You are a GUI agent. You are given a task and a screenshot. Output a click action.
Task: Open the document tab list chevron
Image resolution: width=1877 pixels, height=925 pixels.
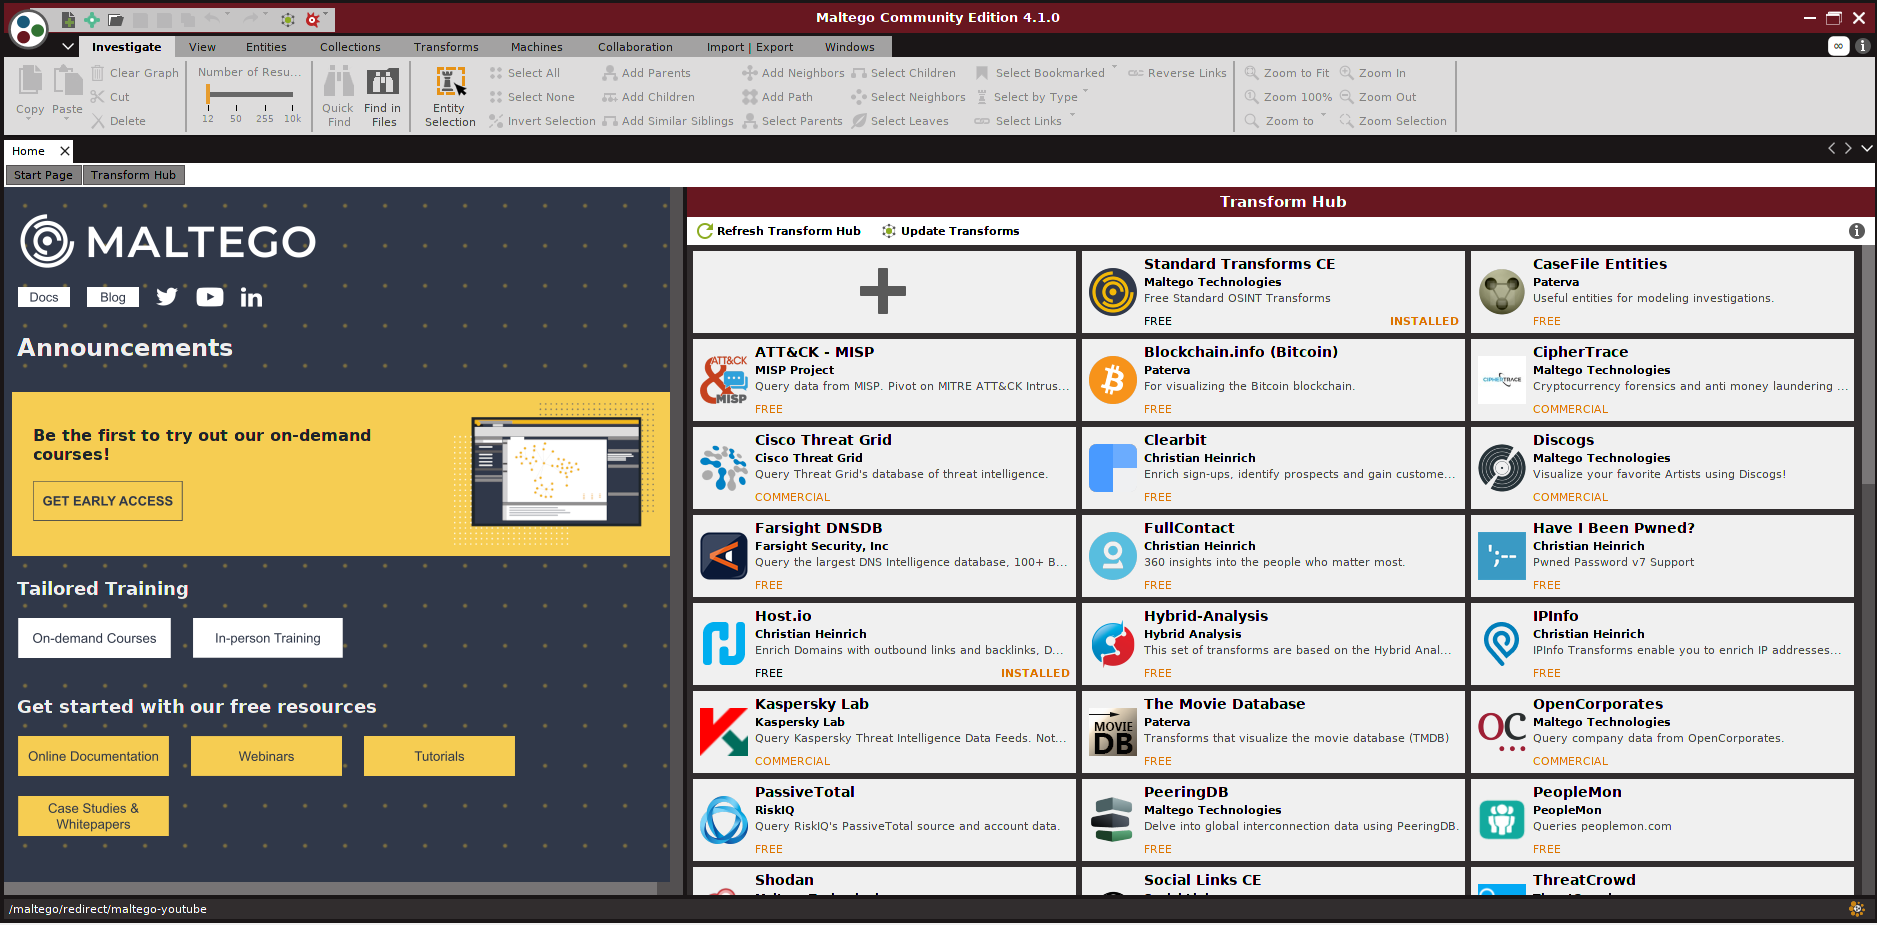[x=1866, y=149]
